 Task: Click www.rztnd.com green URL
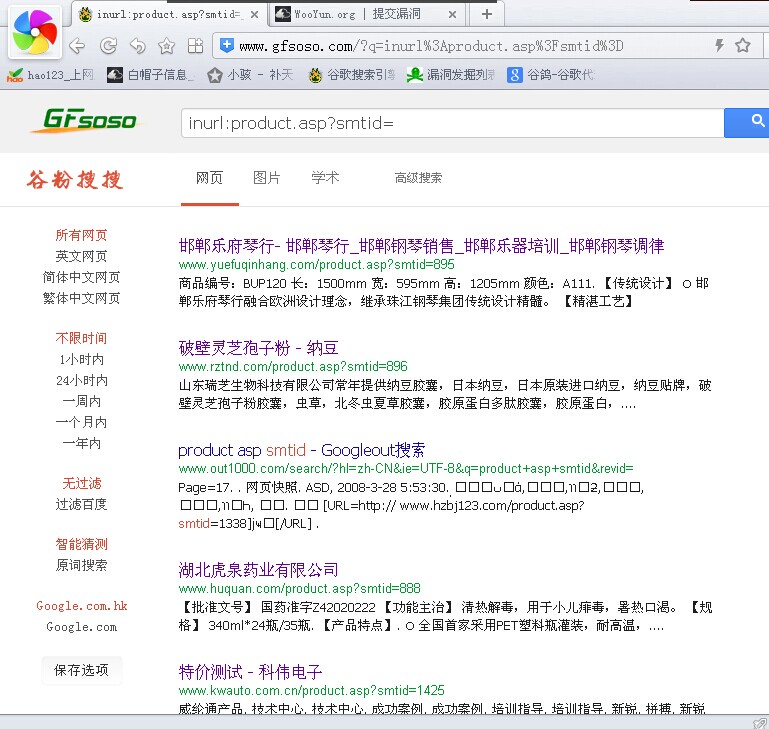293,367
